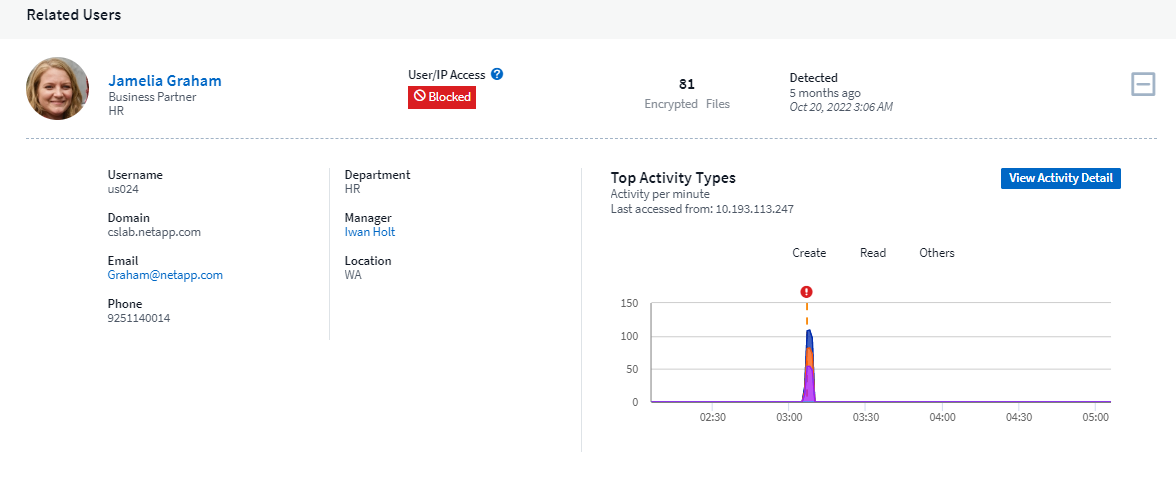Click the red Blocked status badge
The width and height of the screenshot is (1176, 481).
442,97
